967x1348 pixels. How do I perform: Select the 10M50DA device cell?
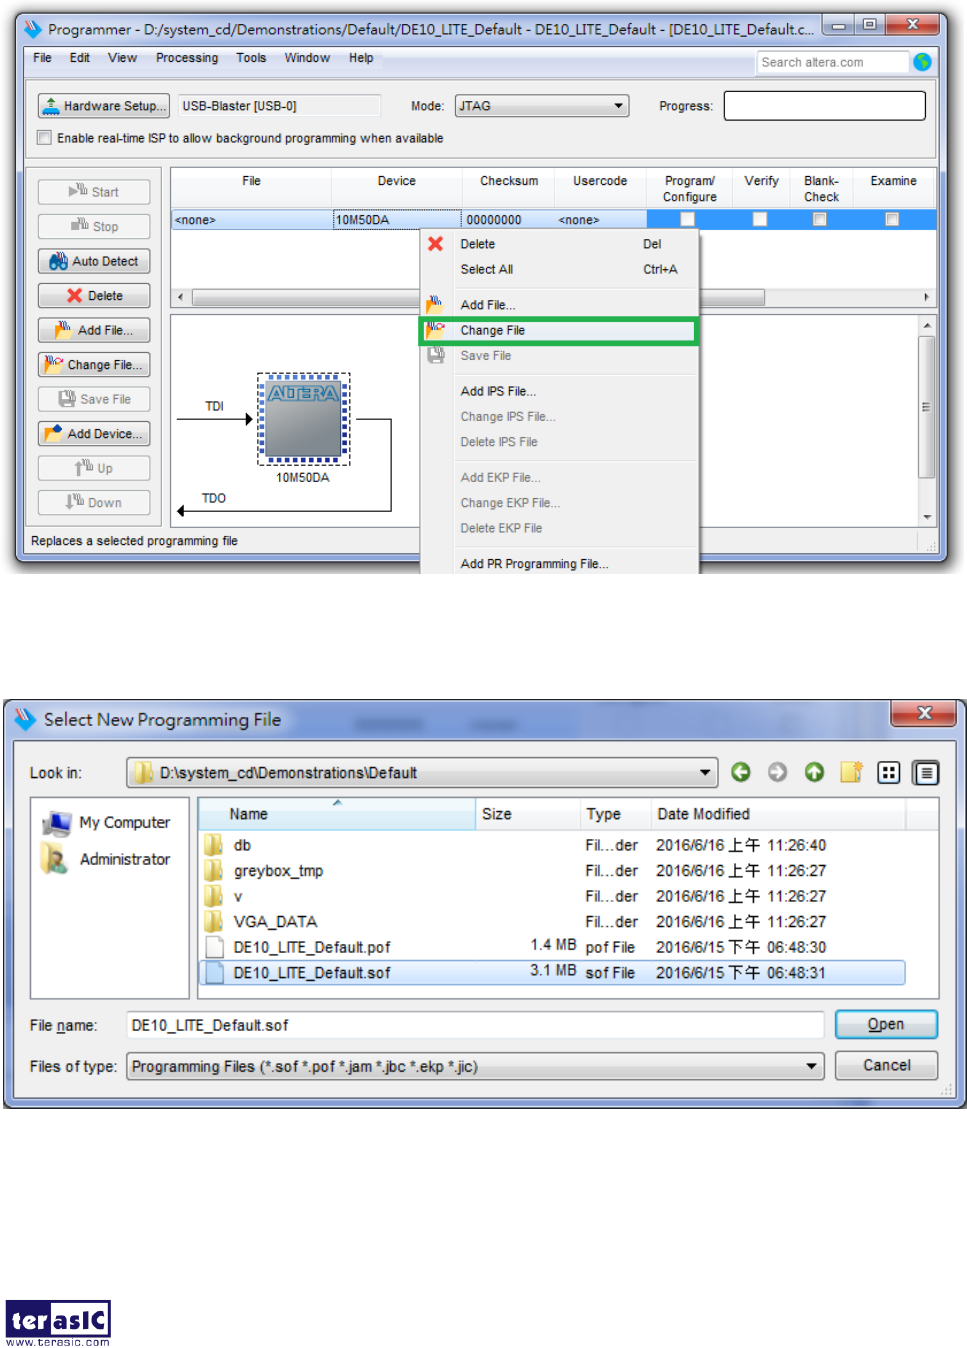coord(397,220)
